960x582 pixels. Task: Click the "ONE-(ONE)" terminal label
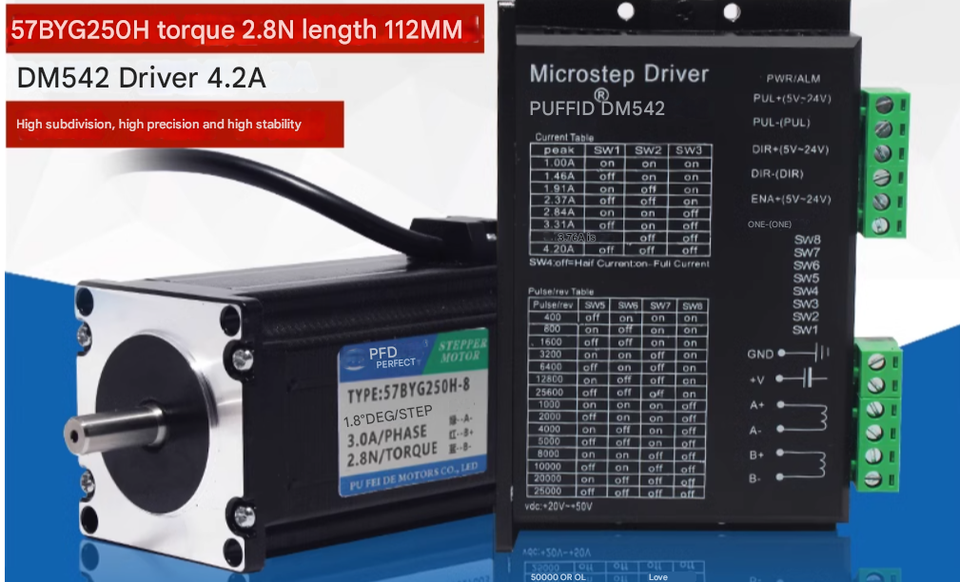770,225
